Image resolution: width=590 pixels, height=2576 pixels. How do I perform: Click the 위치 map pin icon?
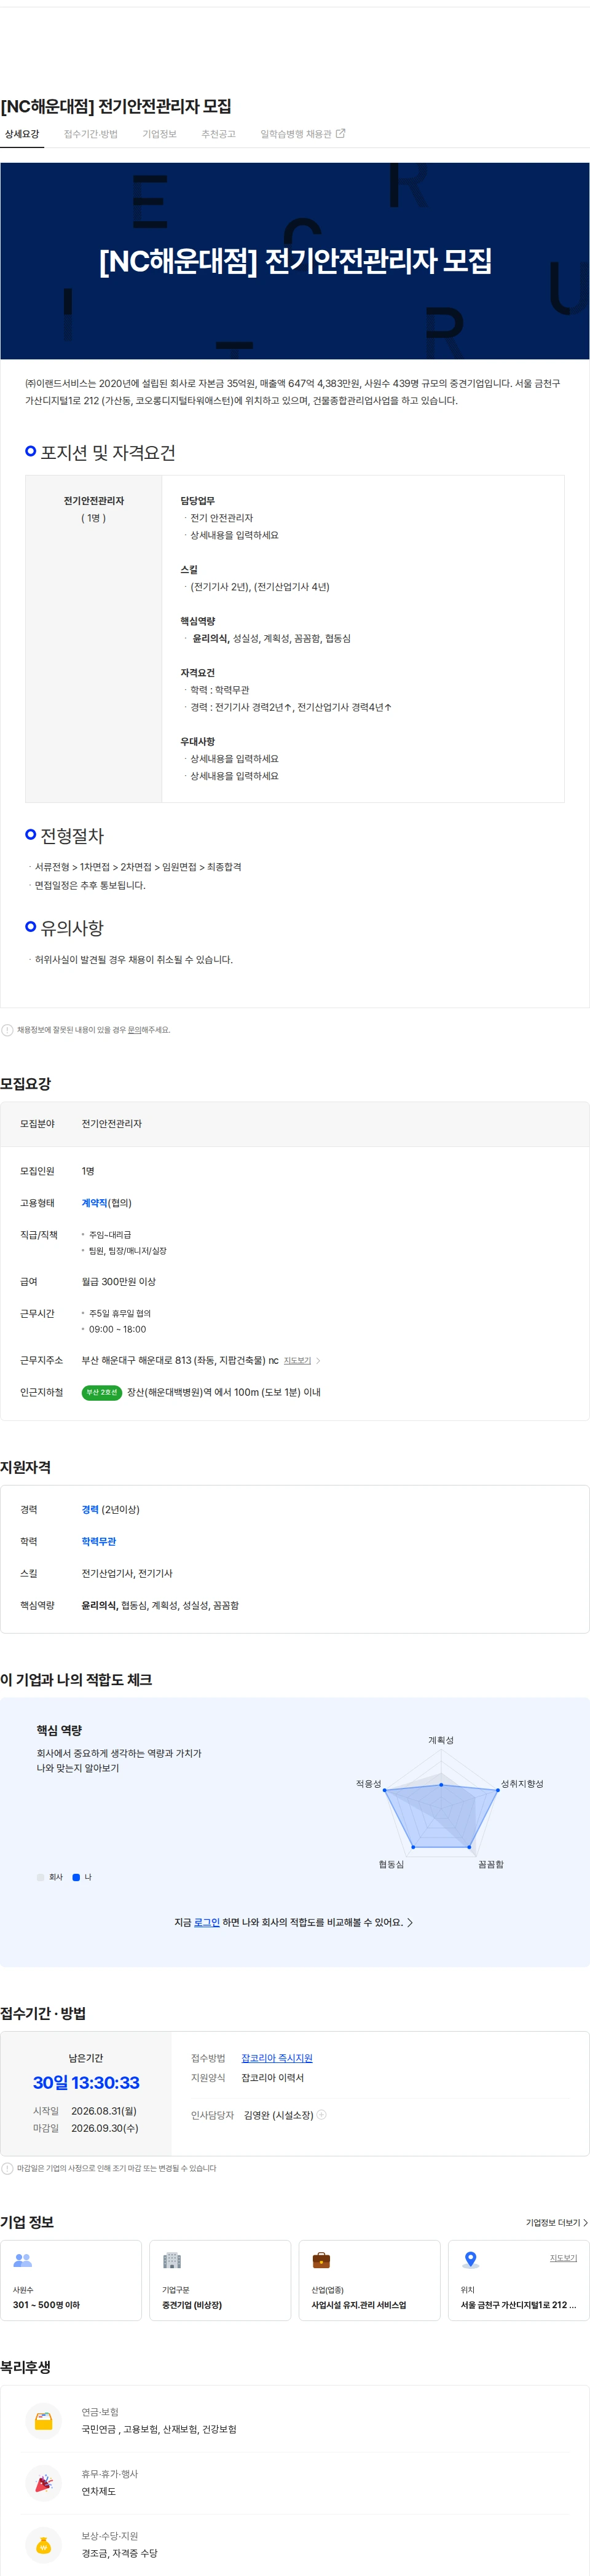(x=471, y=2260)
